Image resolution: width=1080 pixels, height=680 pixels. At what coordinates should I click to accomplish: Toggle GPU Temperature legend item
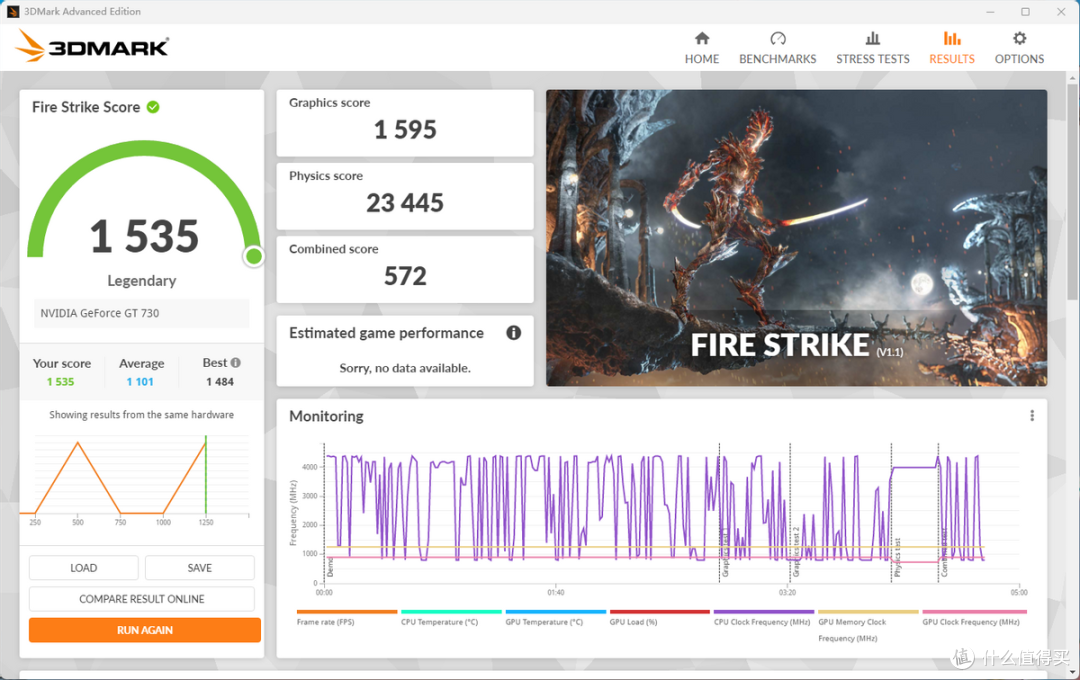(x=555, y=617)
